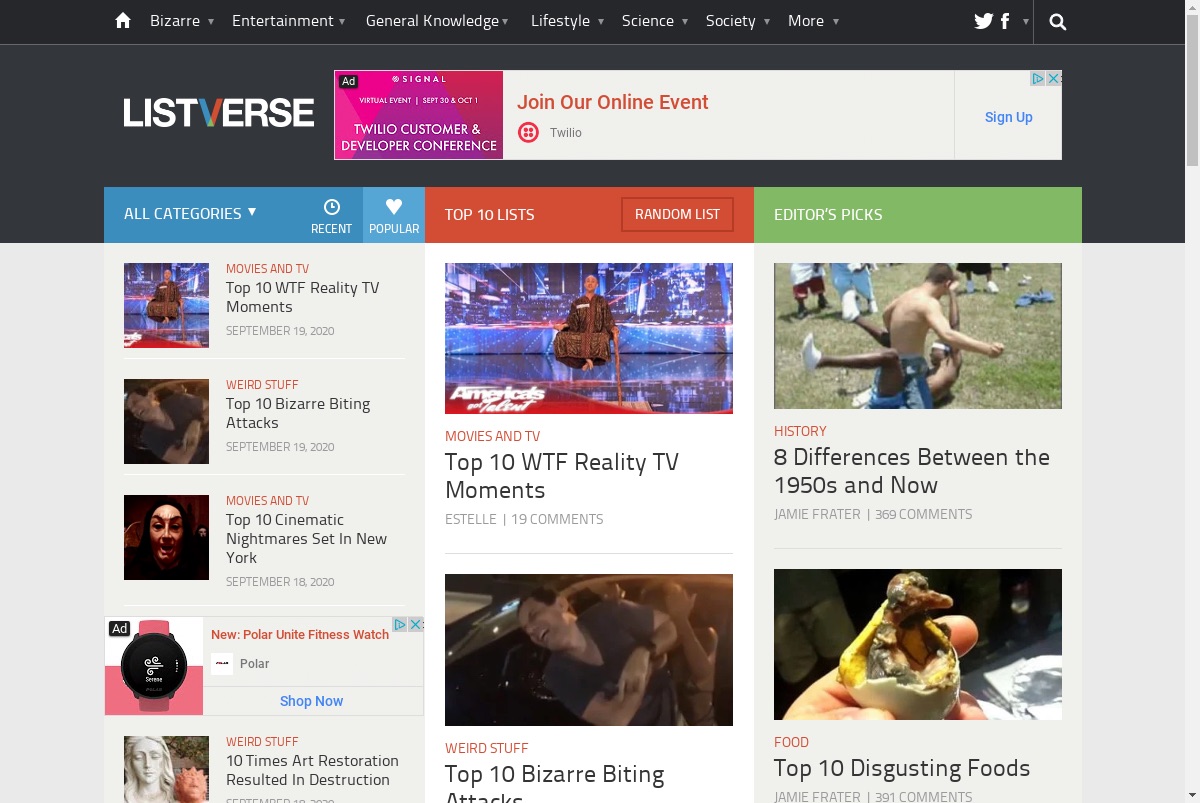Click the sidebar horror face thumbnail

pos(166,537)
